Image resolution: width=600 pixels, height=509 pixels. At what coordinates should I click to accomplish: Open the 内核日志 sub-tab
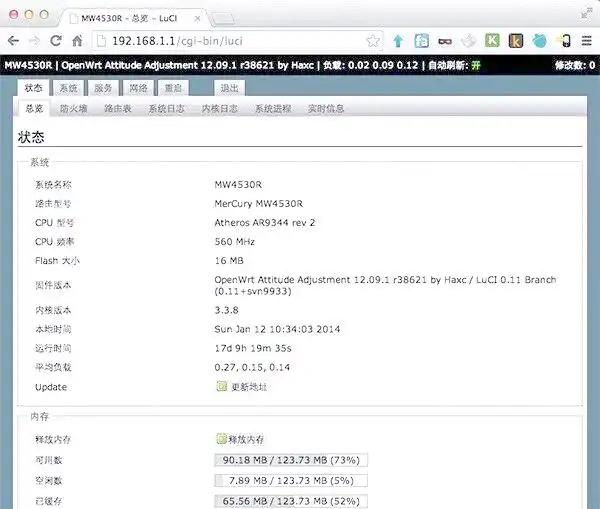coord(220,109)
